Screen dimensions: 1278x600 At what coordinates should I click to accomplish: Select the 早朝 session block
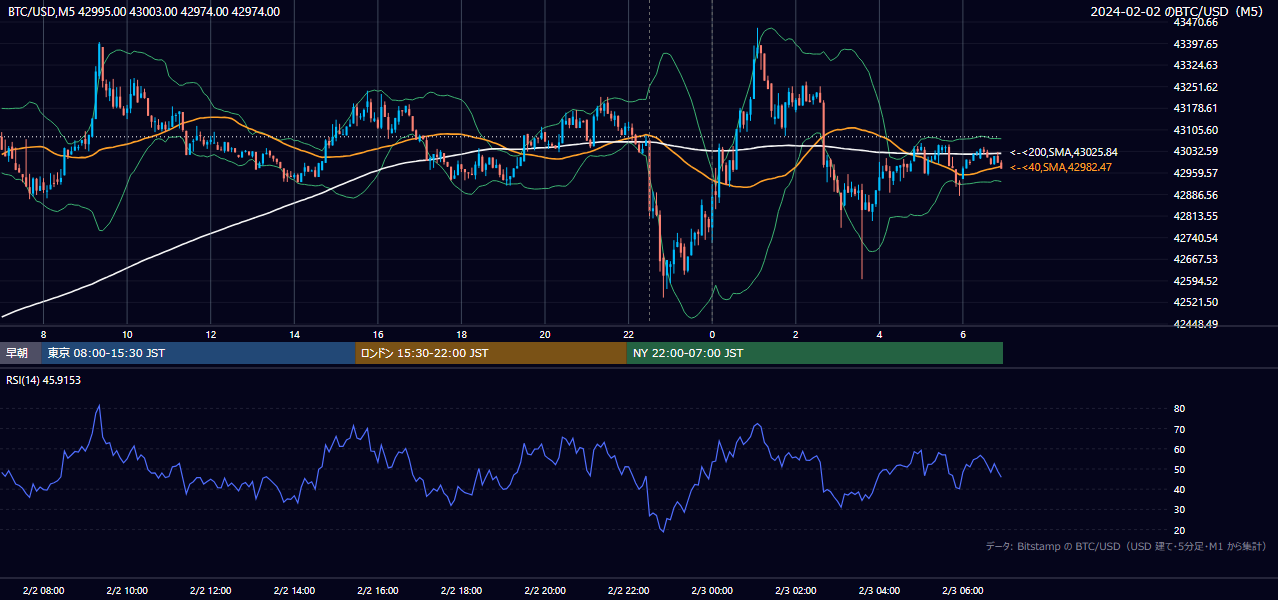(x=20, y=353)
